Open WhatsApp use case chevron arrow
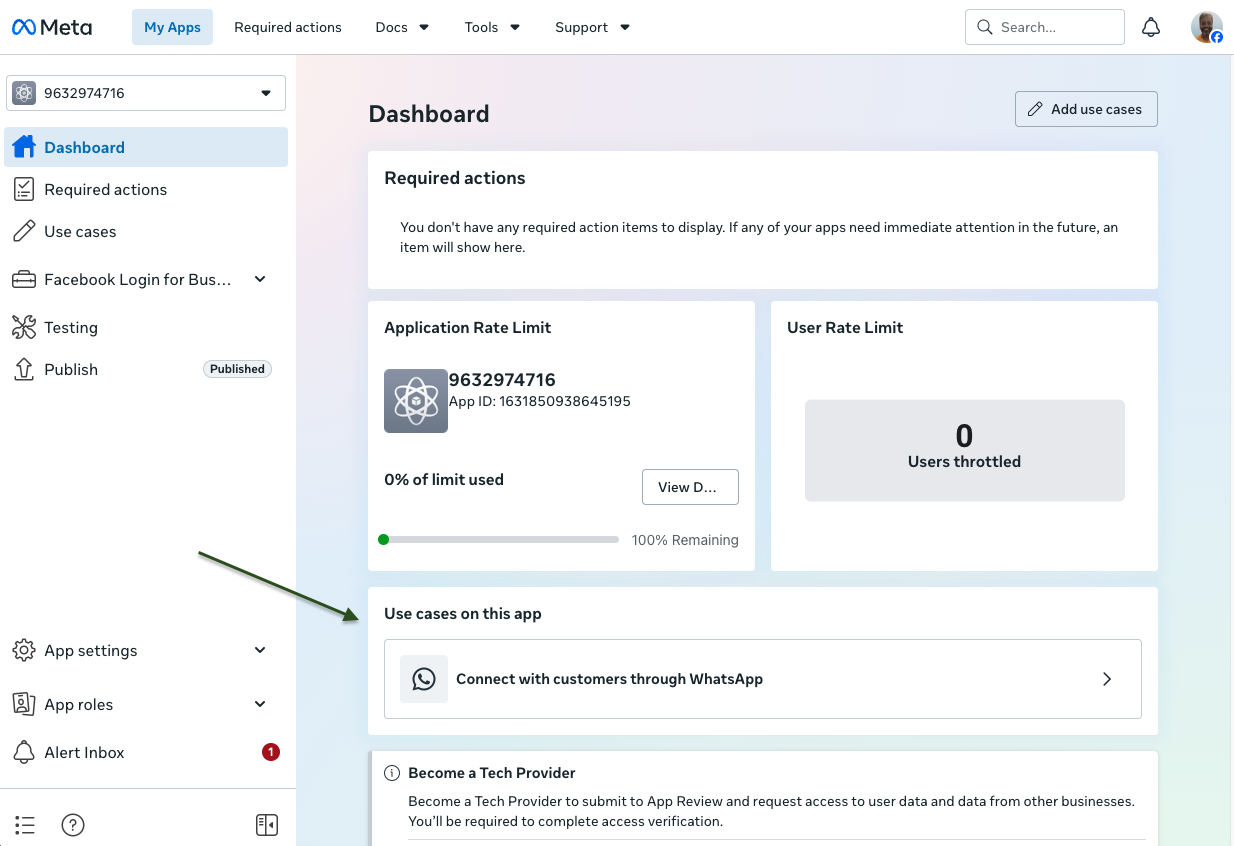The width and height of the screenshot is (1234, 846). [x=1107, y=679]
